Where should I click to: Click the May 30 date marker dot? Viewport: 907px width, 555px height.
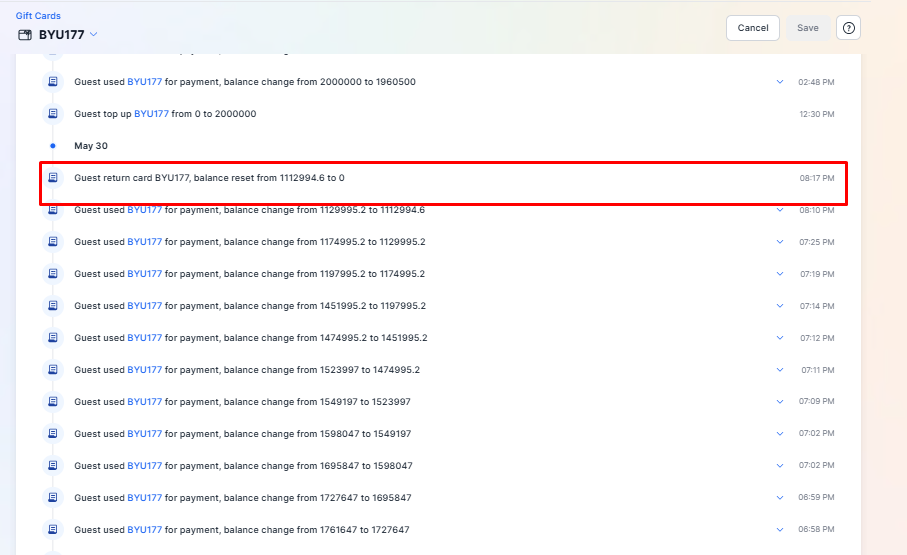(53, 146)
